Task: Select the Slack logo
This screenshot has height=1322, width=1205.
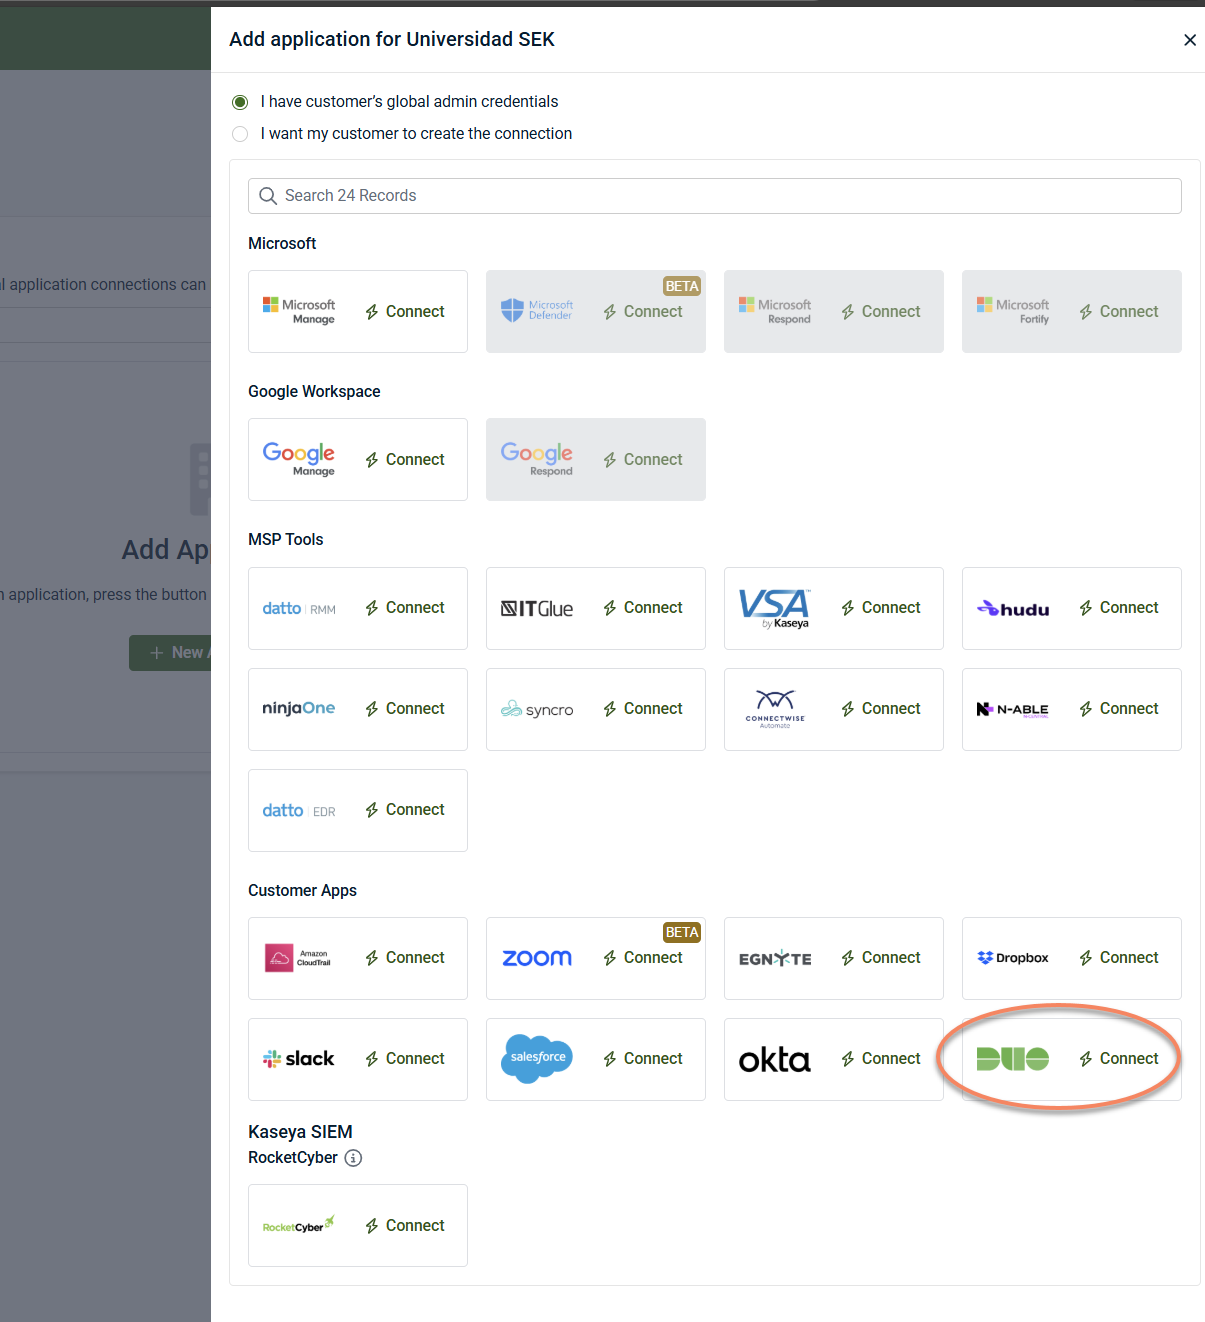Action: [x=299, y=1059]
